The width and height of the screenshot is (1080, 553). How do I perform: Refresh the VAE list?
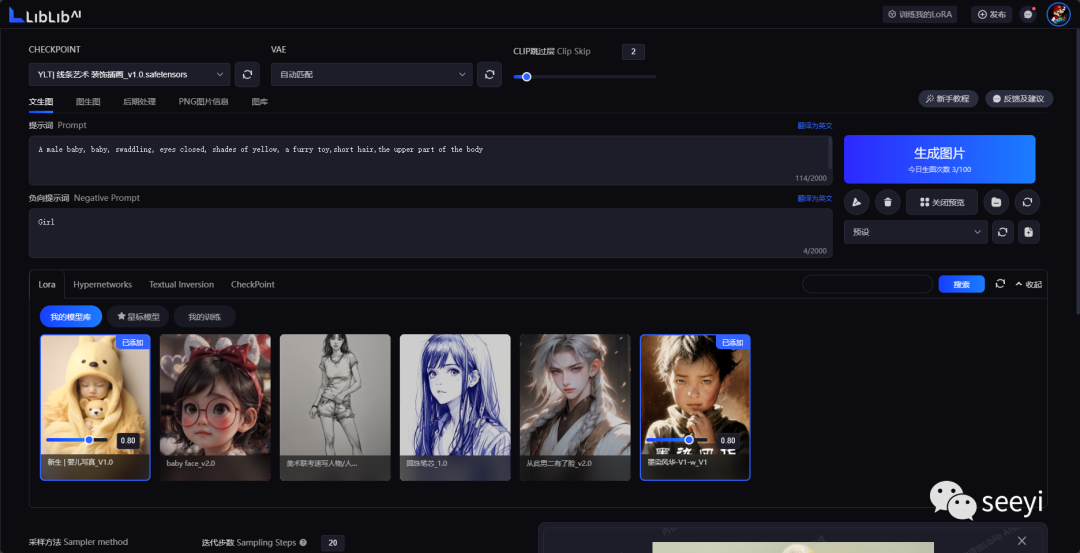click(488, 74)
